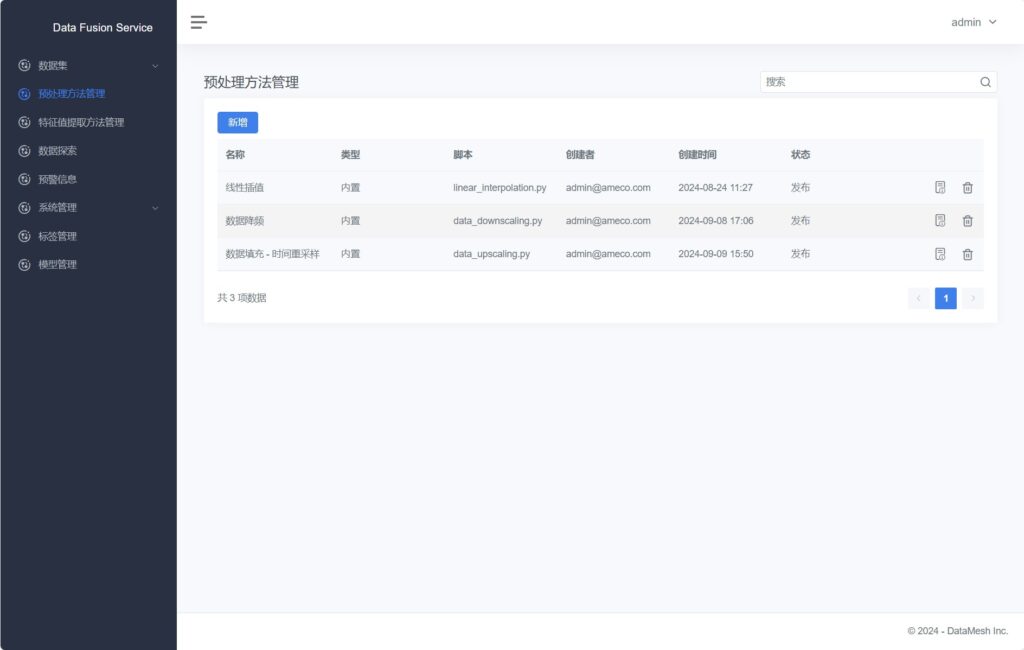Image resolution: width=1024 pixels, height=650 pixels.
Task: Click the 数据集 sidebar icon
Action: [x=24, y=65]
